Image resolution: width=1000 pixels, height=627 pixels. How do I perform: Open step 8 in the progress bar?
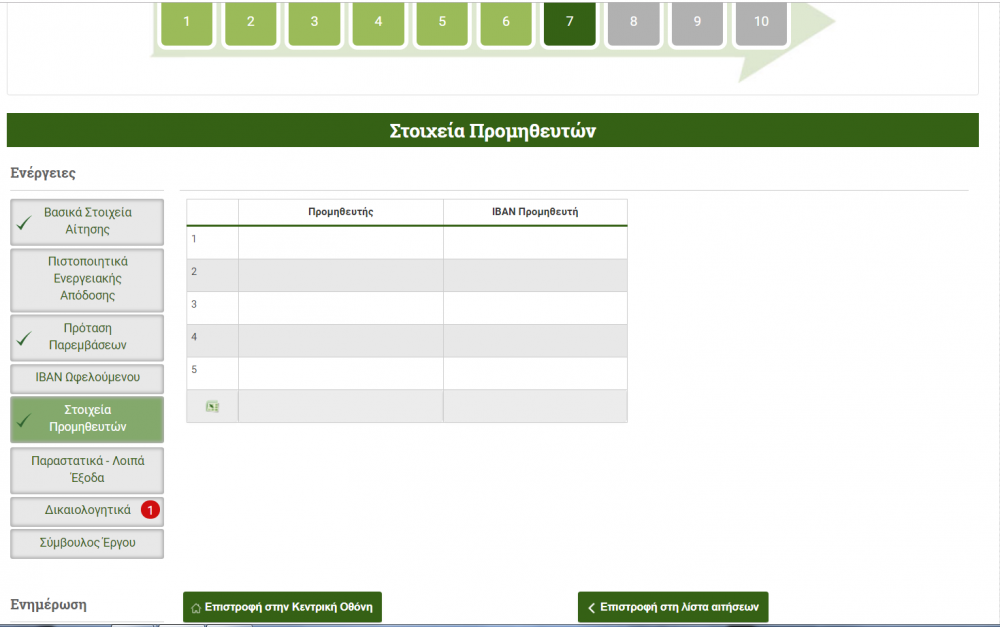click(634, 22)
